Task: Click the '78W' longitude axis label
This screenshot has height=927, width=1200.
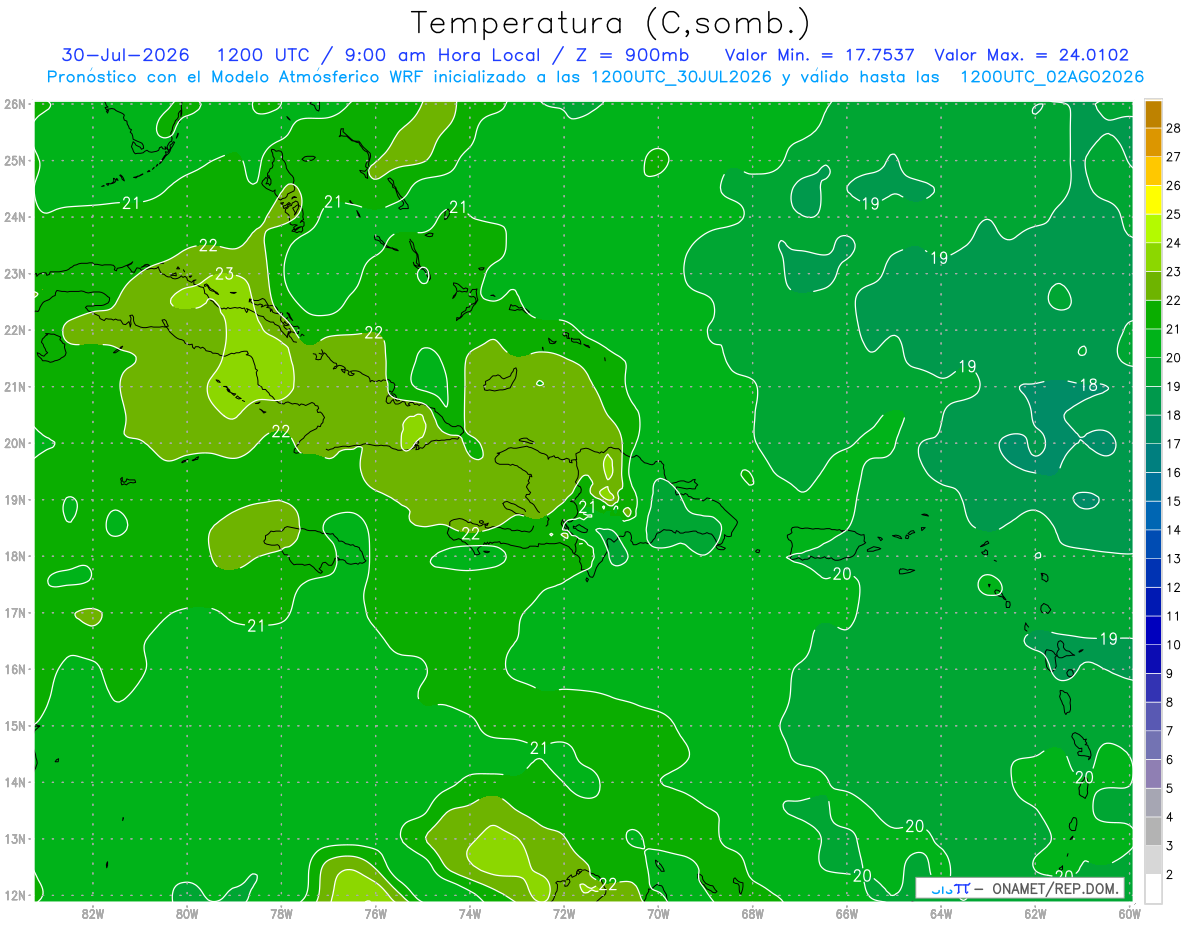Action: [281, 913]
